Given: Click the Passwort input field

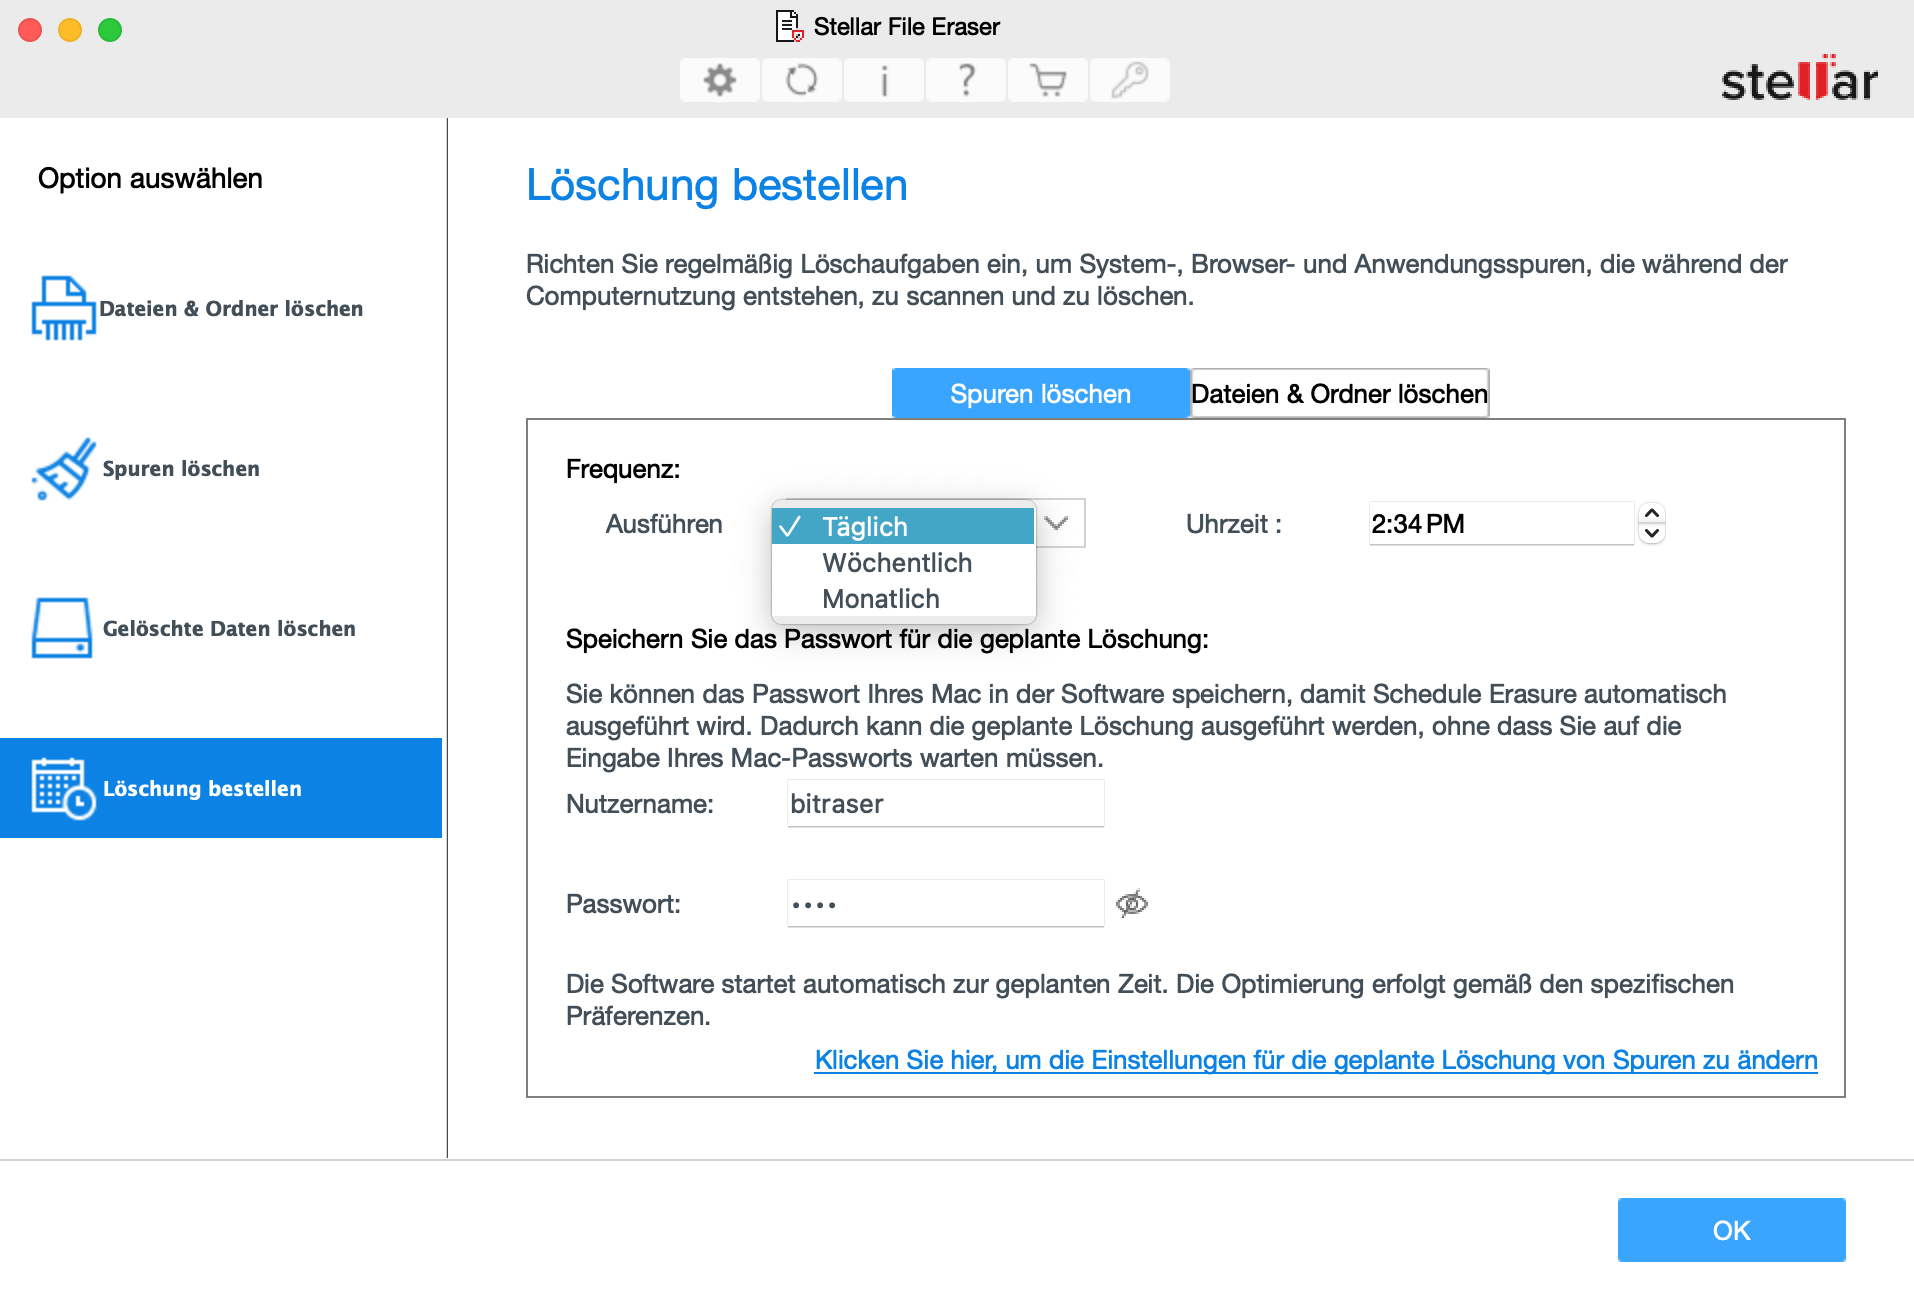Looking at the screenshot, I should [x=945, y=904].
